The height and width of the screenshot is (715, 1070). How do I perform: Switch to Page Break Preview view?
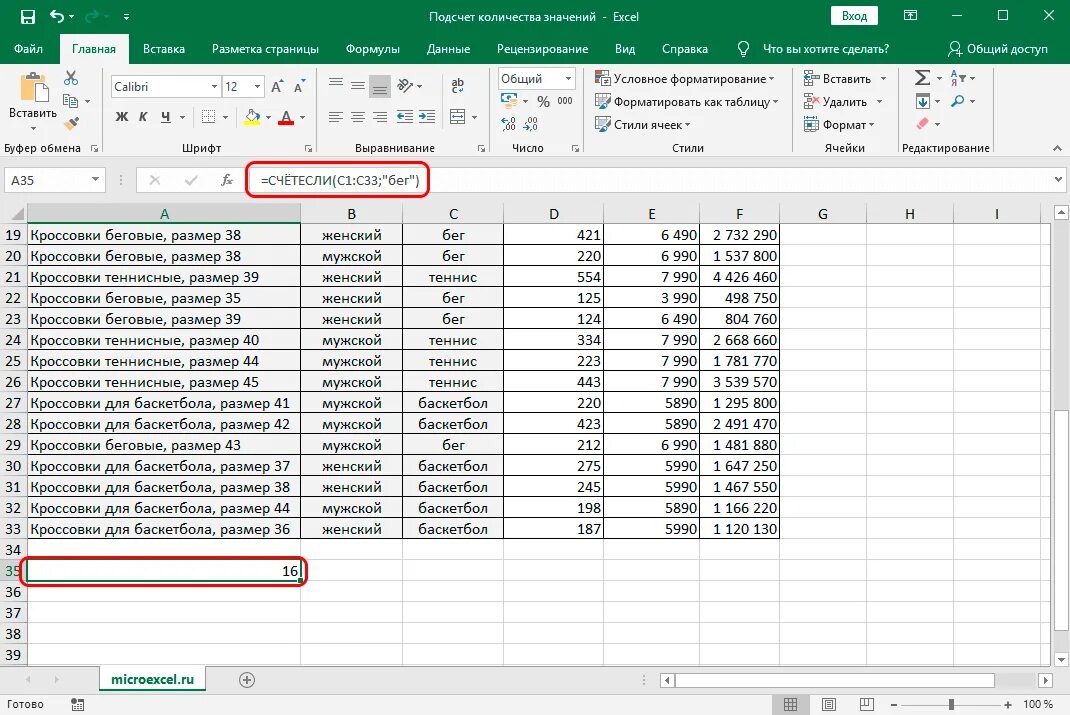tap(866, 704)
